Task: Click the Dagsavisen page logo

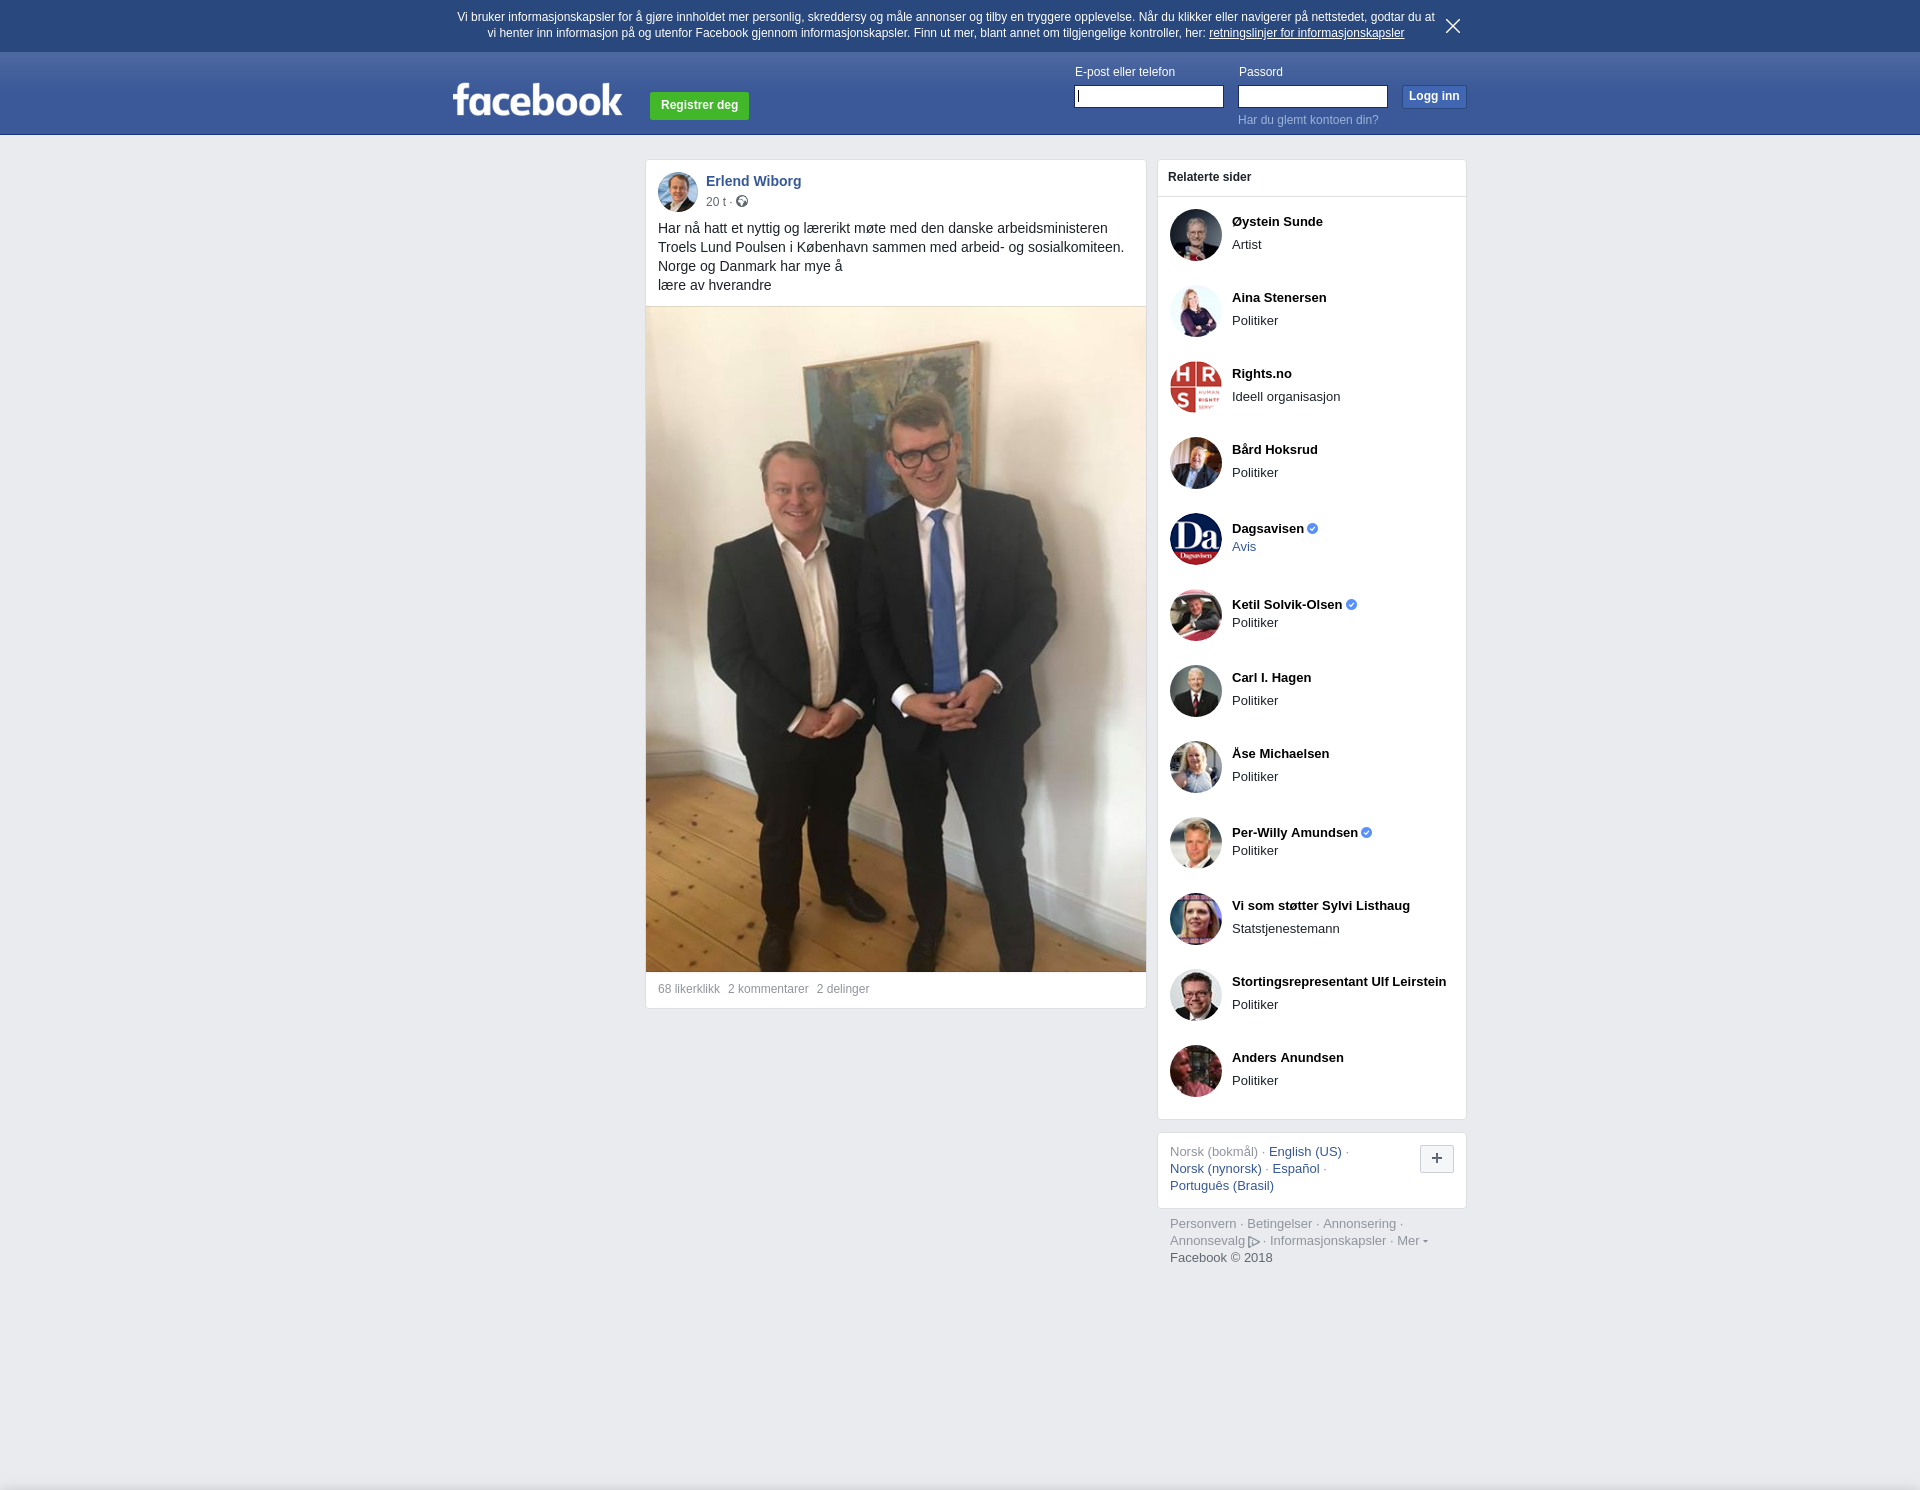Action: click(1196, 539)
